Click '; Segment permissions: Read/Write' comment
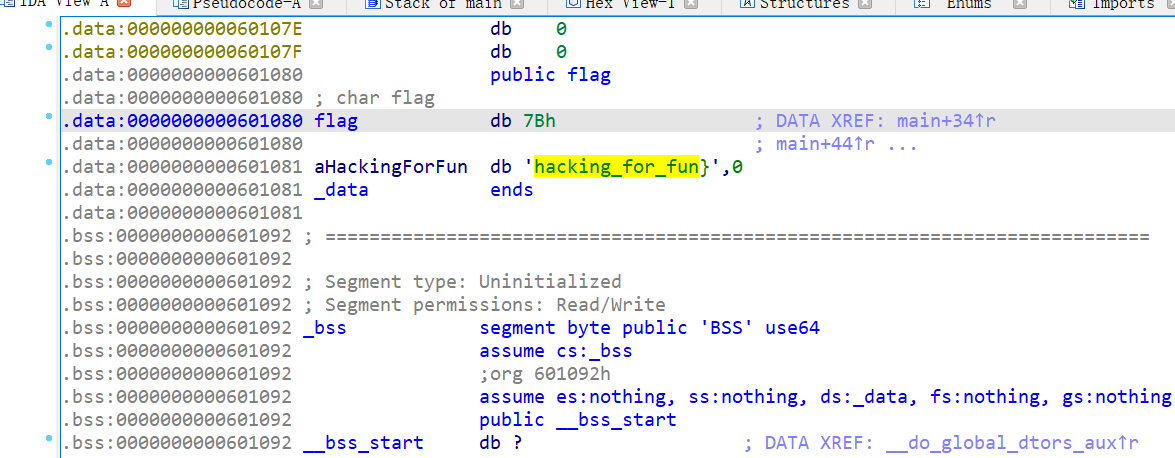 [x=485, y=305]
